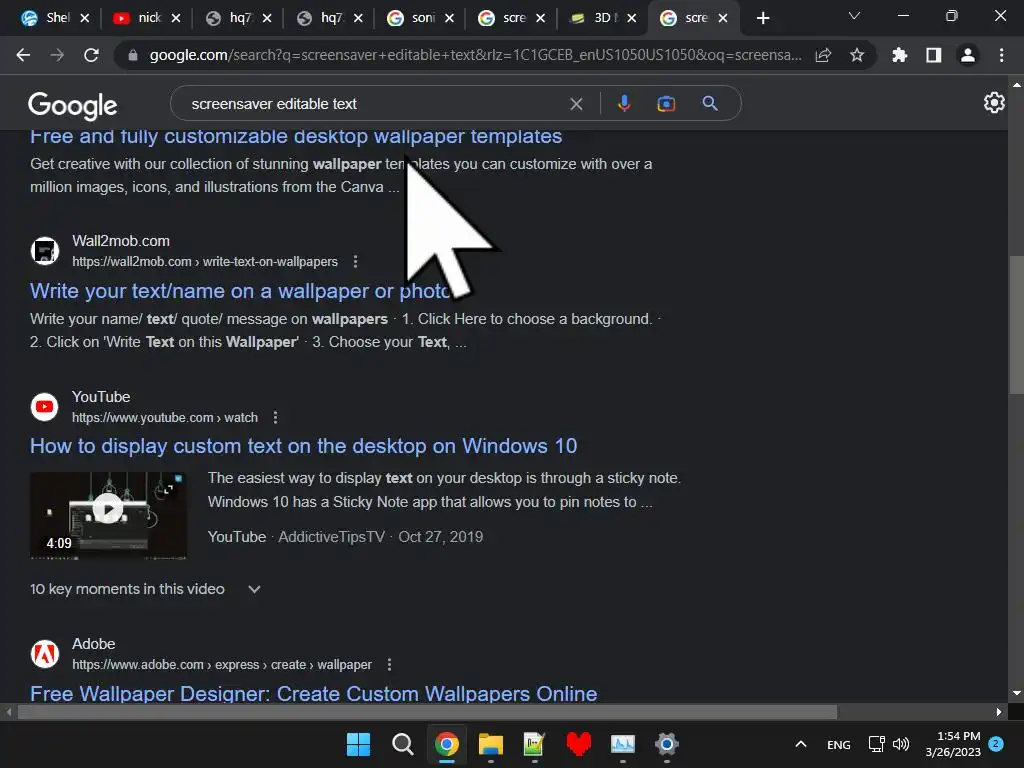Close the nick YouTube tab

pos(176,18)
